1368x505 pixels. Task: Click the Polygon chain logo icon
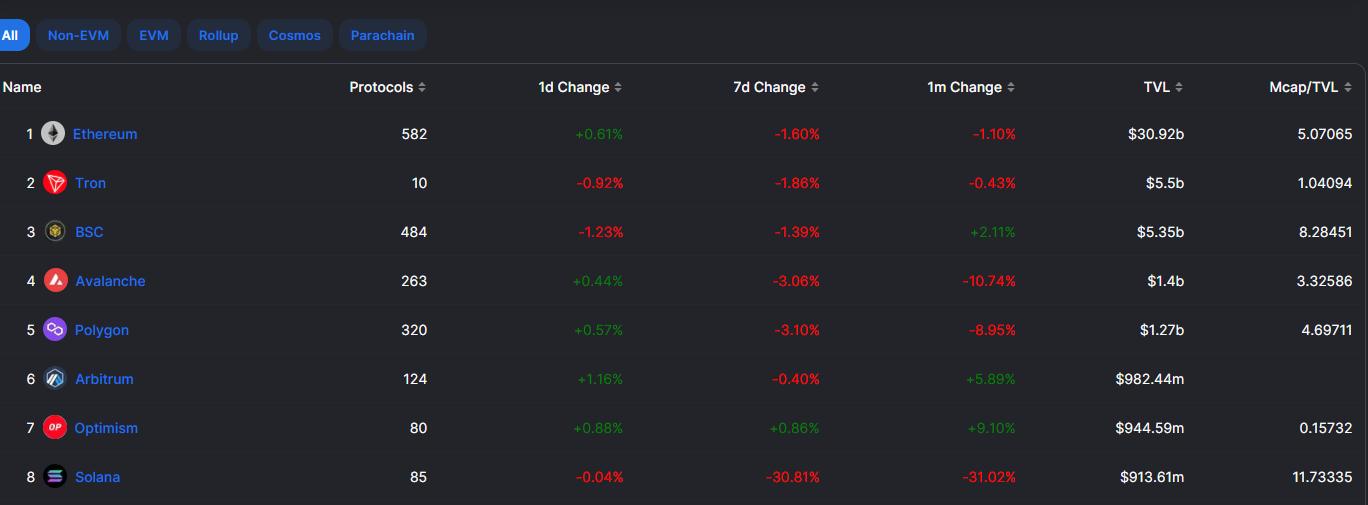55,330
